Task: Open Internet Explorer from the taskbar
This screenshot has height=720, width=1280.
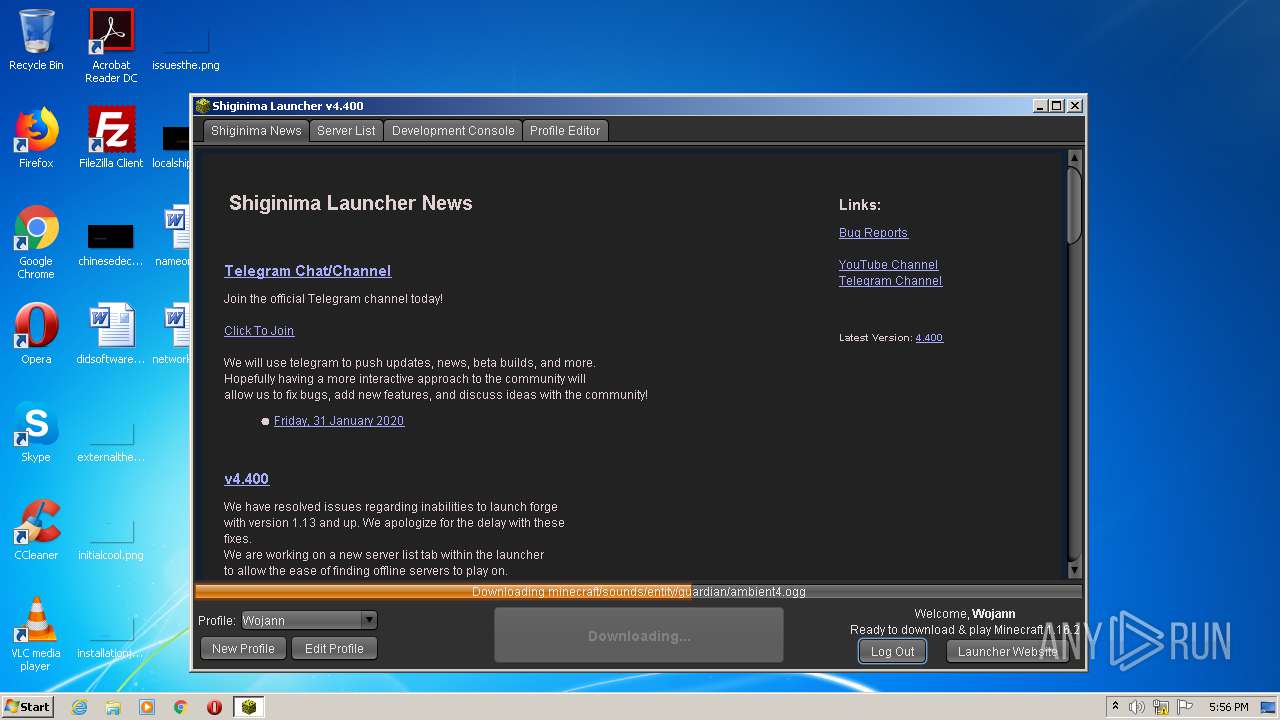Action: tap(80, 707)
